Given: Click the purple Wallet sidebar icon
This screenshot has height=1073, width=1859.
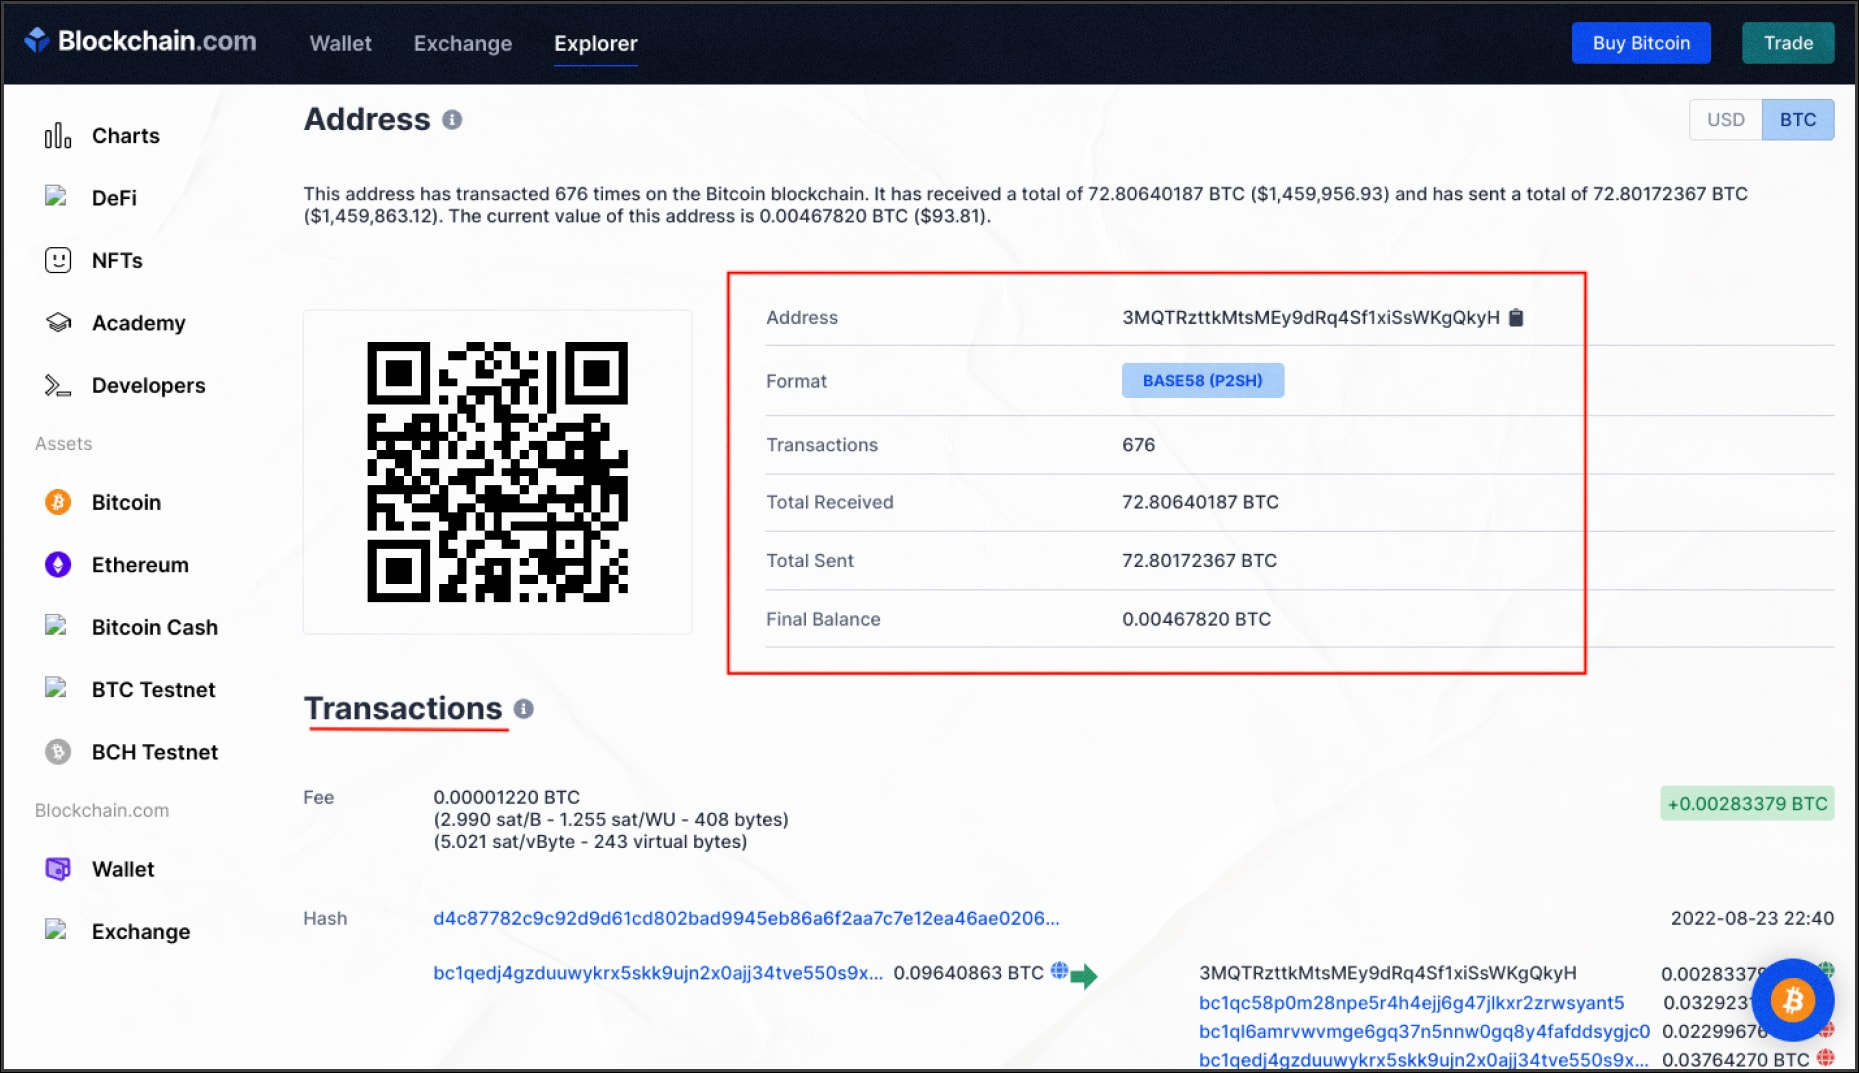Looking at the screenshot, I should click(58, 868).
